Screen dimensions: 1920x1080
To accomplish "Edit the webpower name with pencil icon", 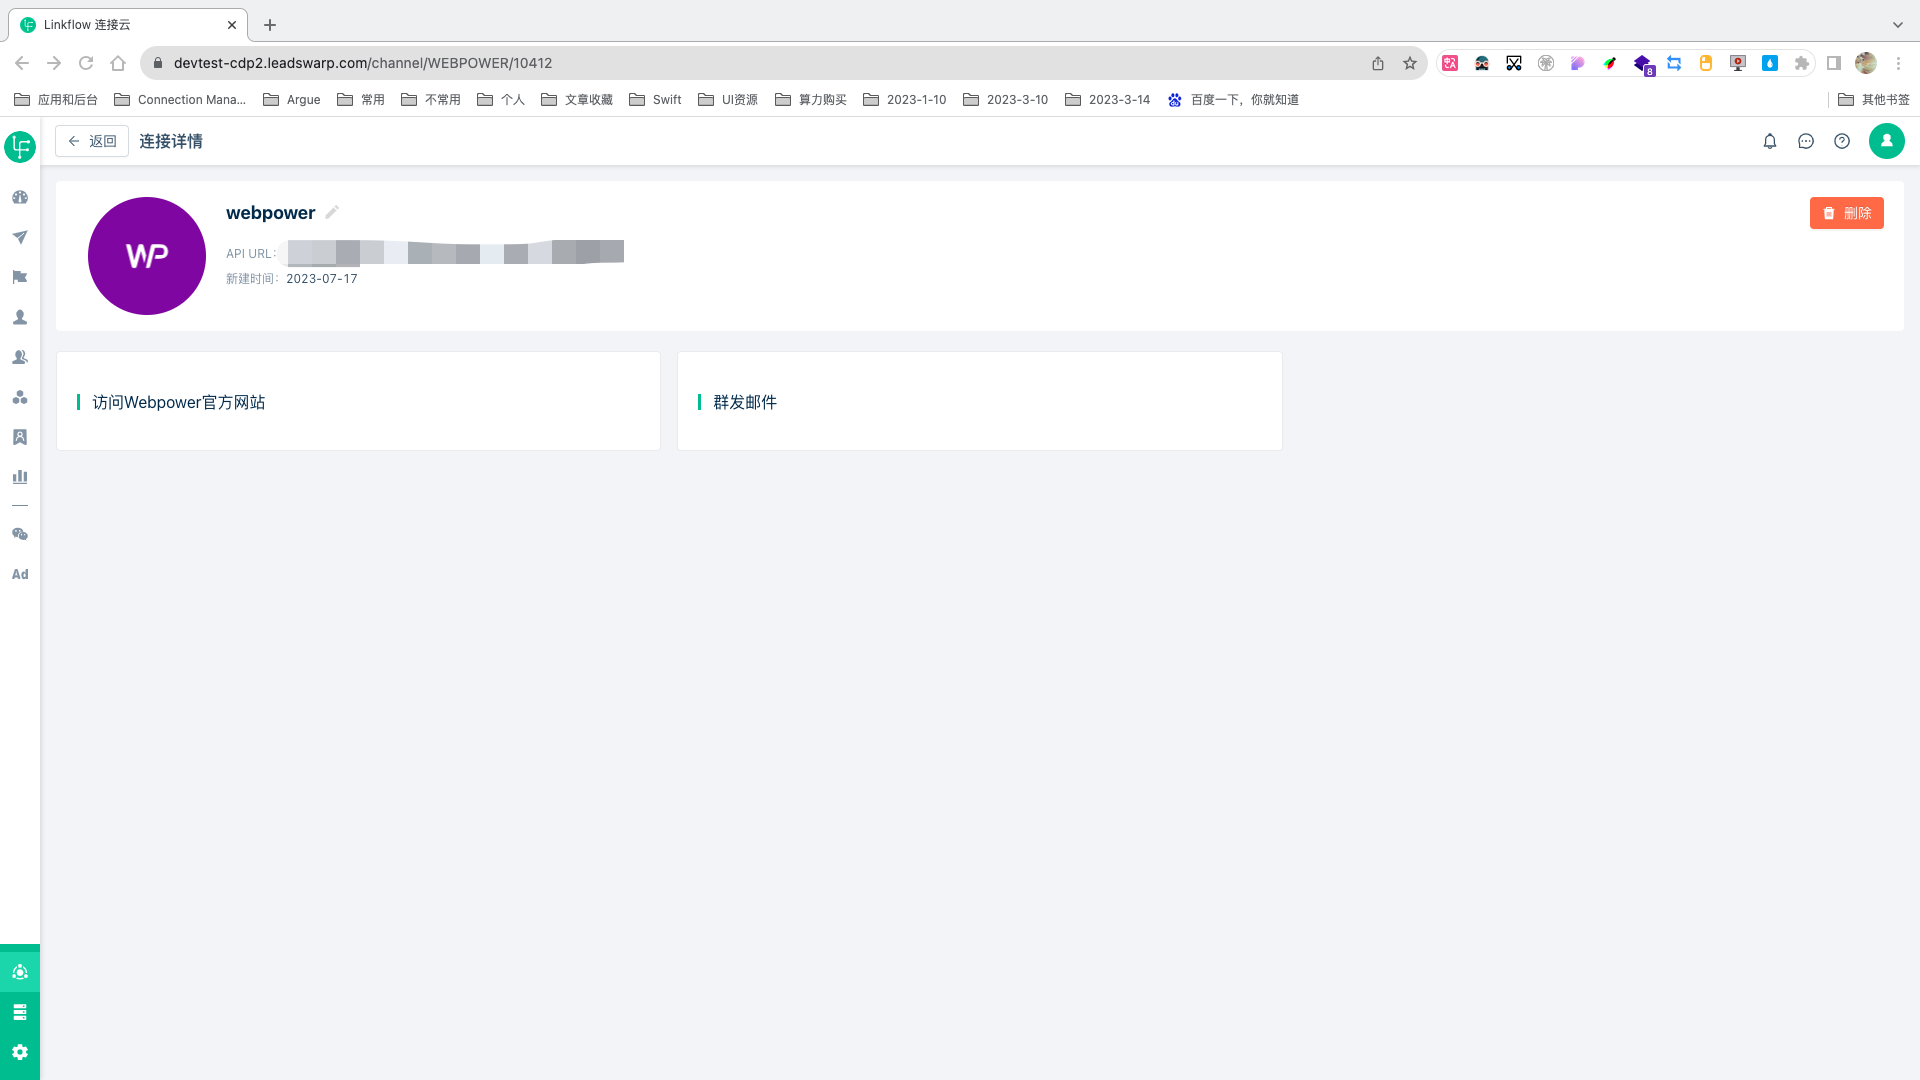I will point(332,212).
